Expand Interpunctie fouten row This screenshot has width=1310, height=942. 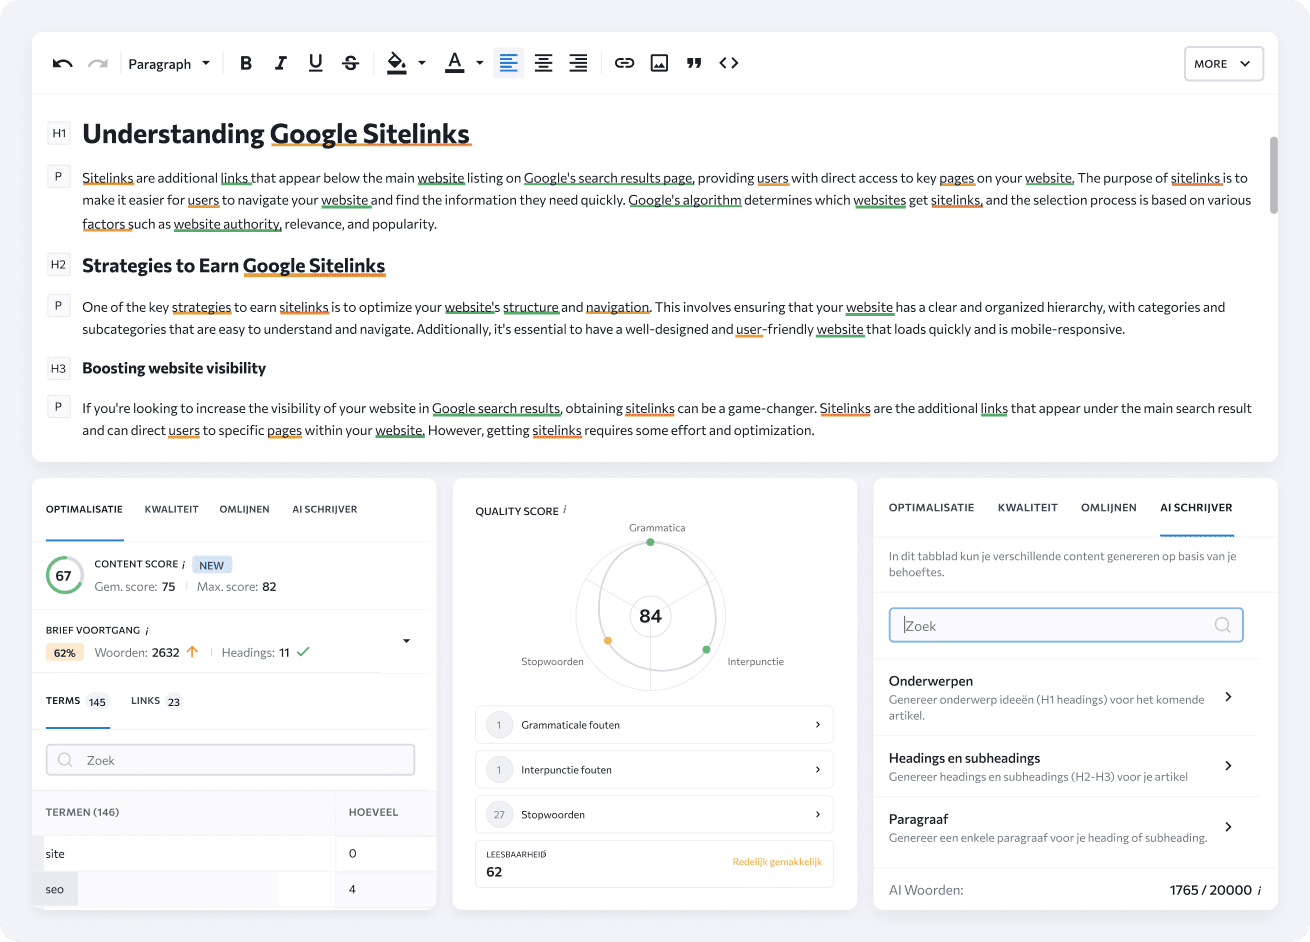point(654,770)
